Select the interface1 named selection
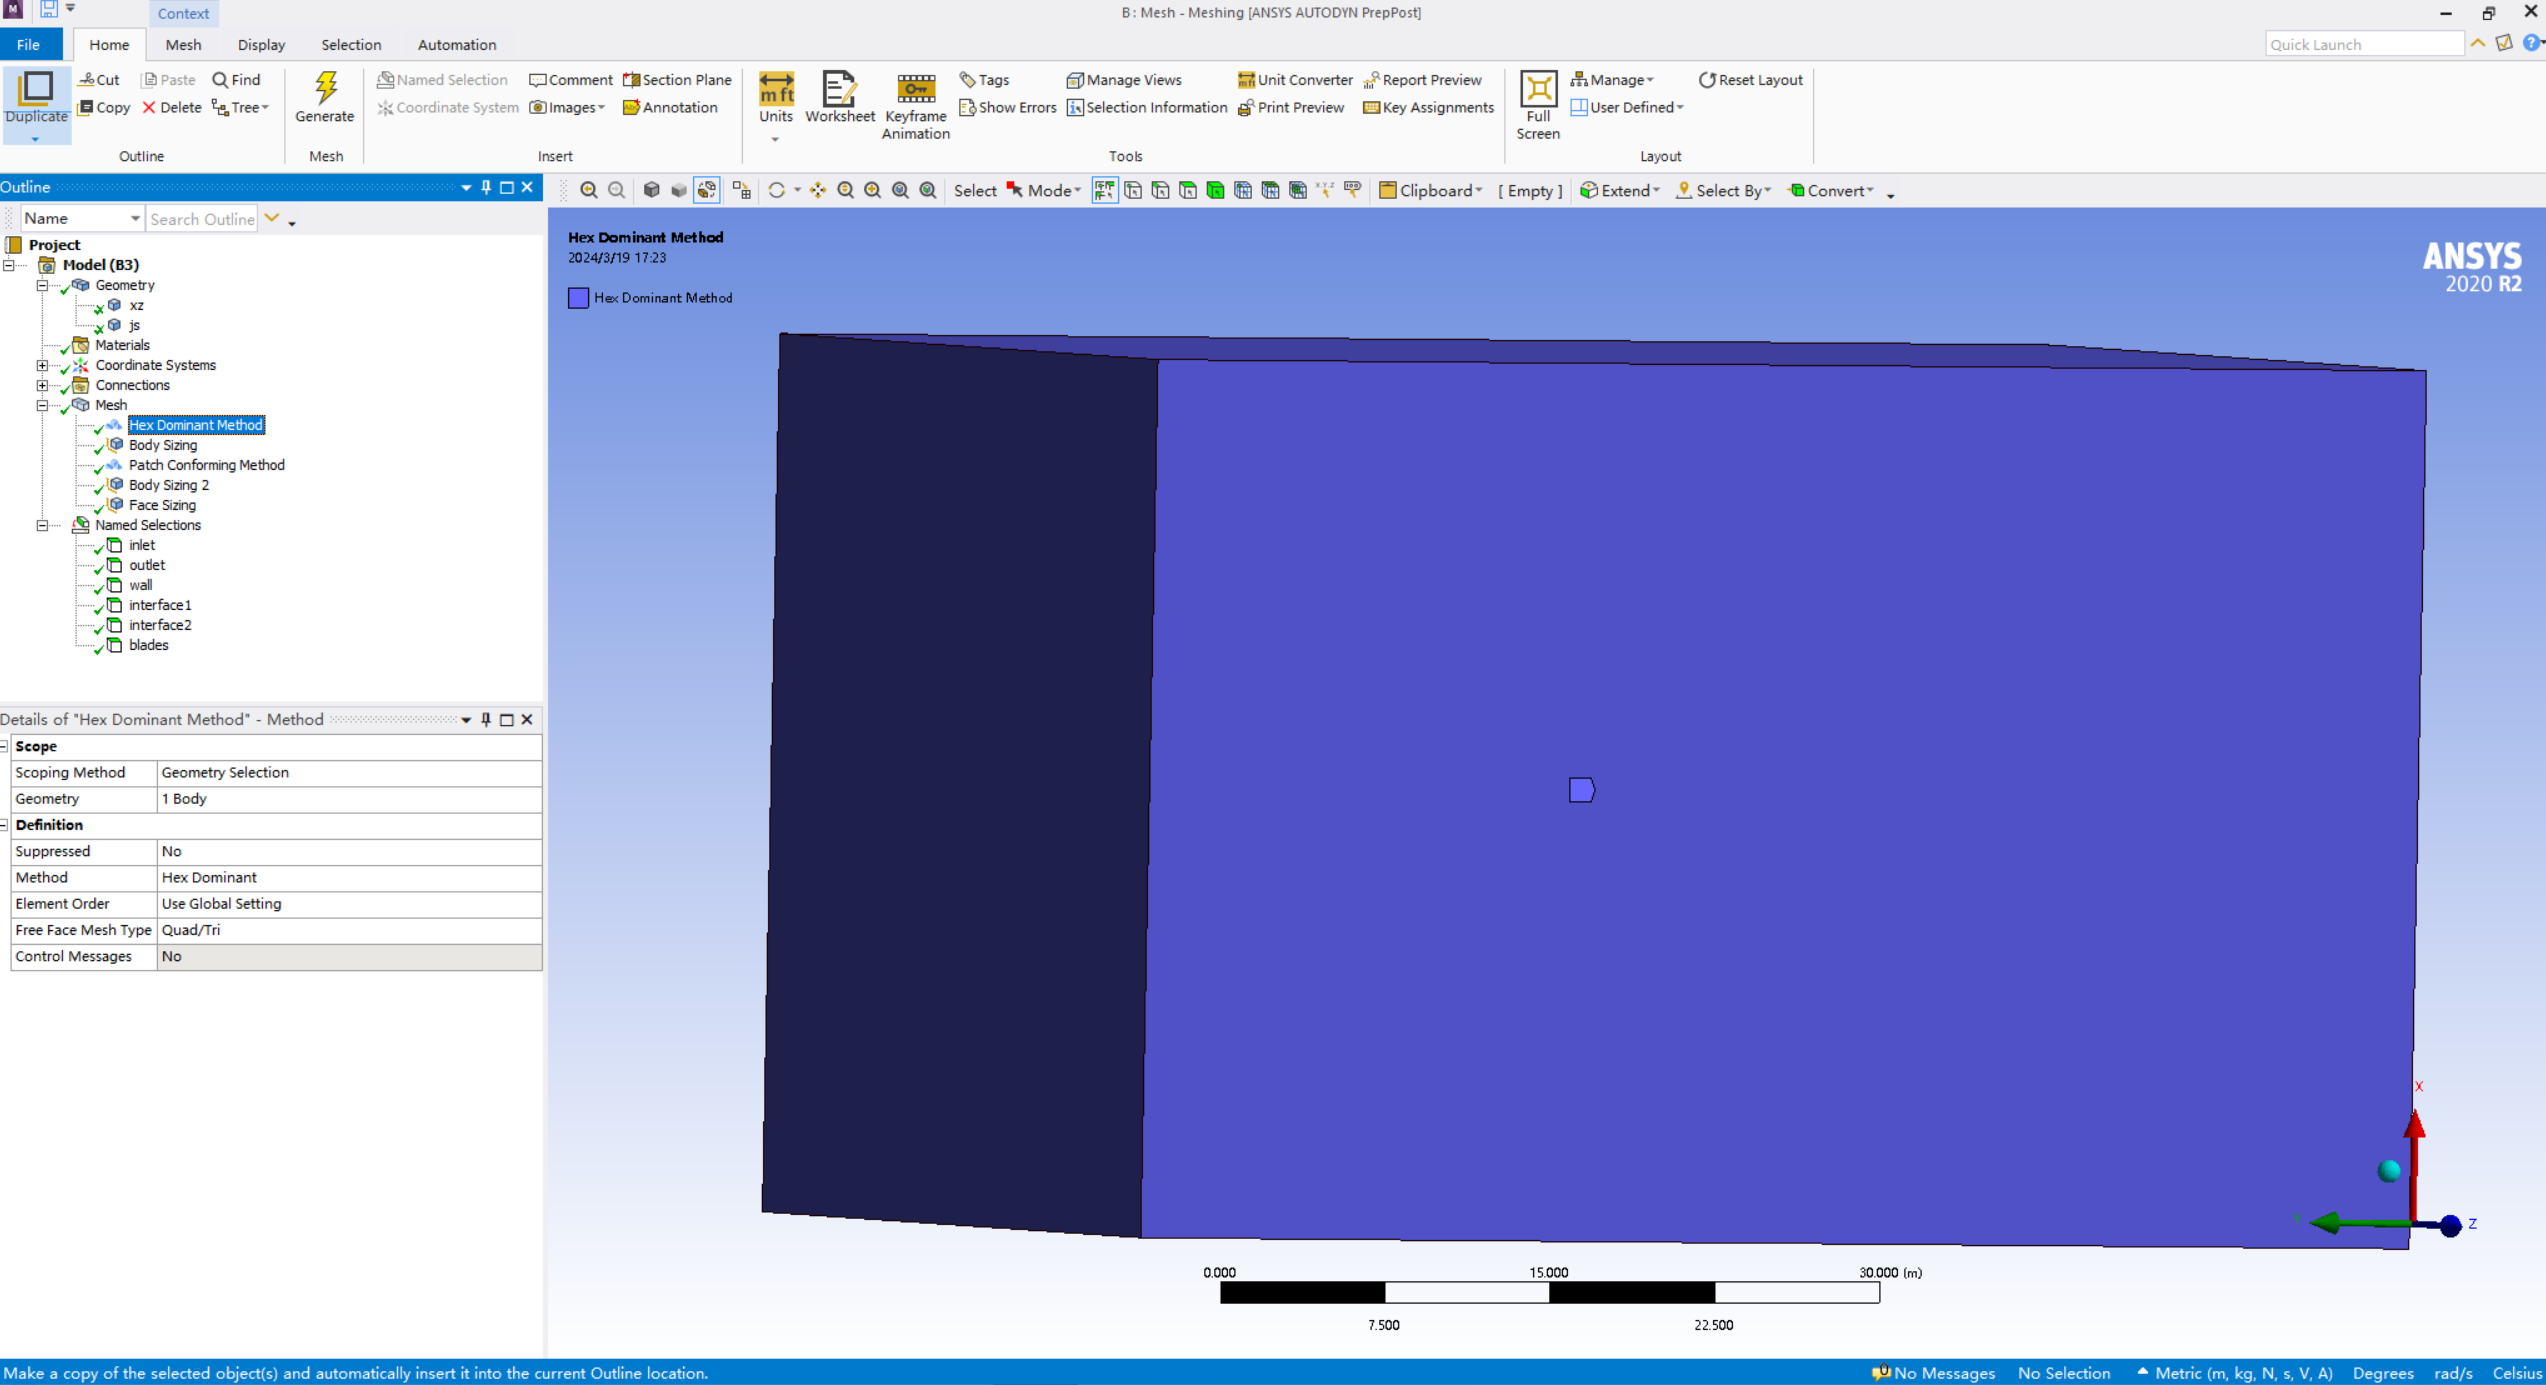Image resolution: width=2546 pixels, height=1385 pixels. tap(160, 605)
